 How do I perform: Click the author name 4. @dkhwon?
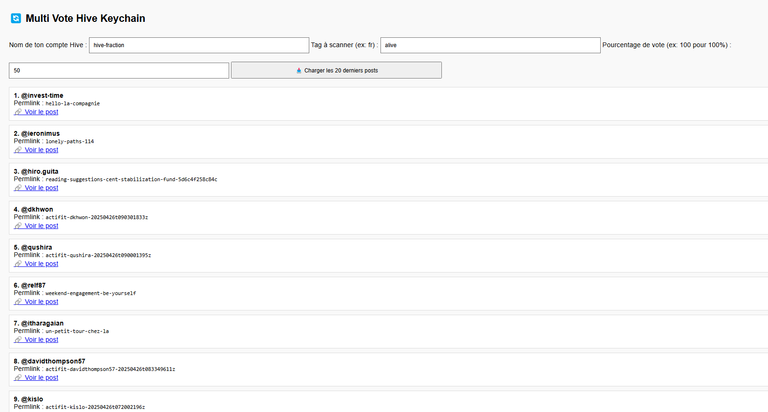[x=33, y=209]
